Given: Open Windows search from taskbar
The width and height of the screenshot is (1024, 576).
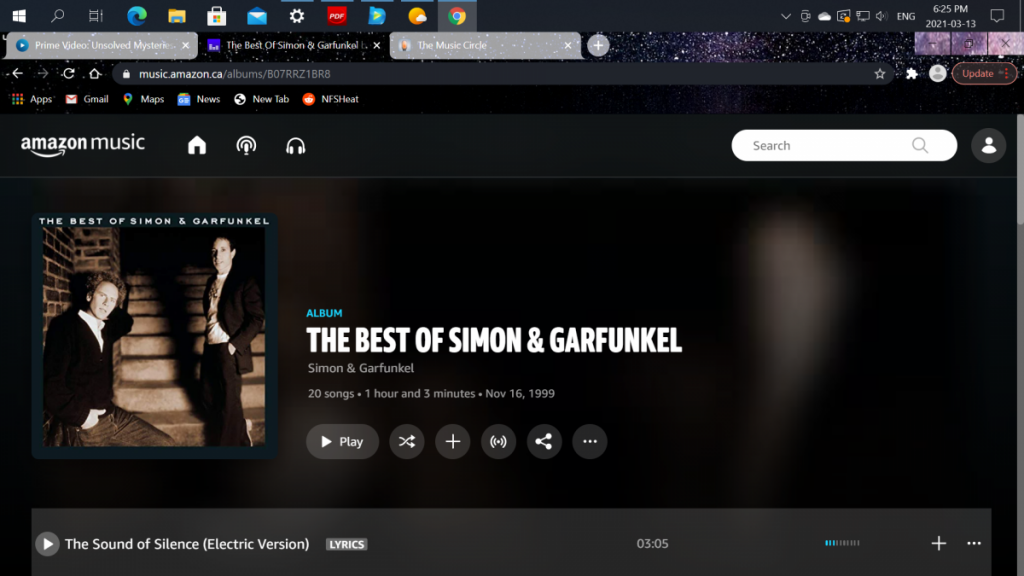Looking at the screenshot, I should point(57,16).
